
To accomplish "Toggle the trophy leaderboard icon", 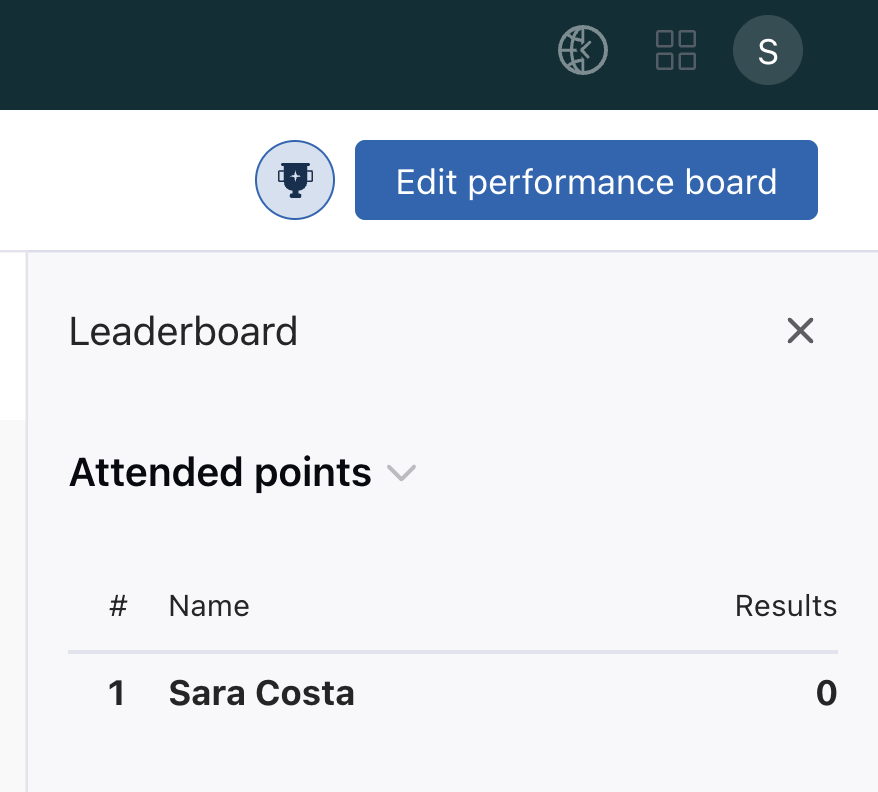I will pos(295,180).
